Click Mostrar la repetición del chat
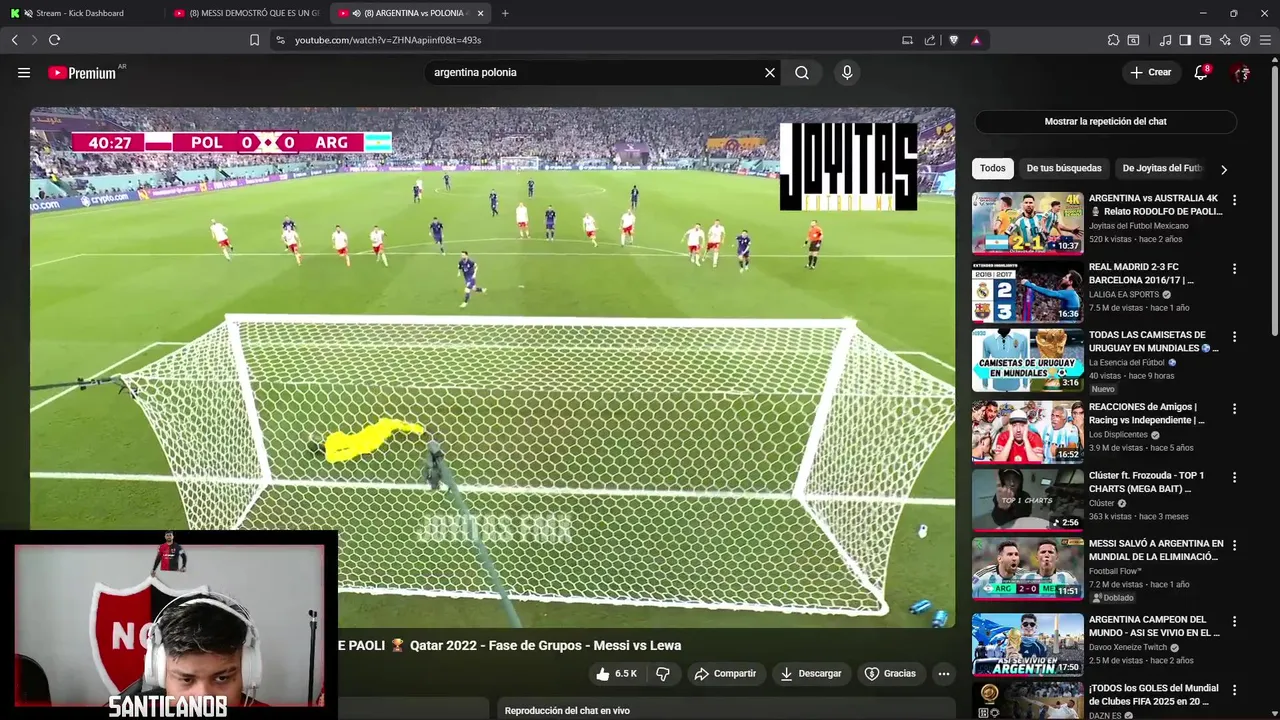This screenshot has height=720, width=1280. point(1106,121)
